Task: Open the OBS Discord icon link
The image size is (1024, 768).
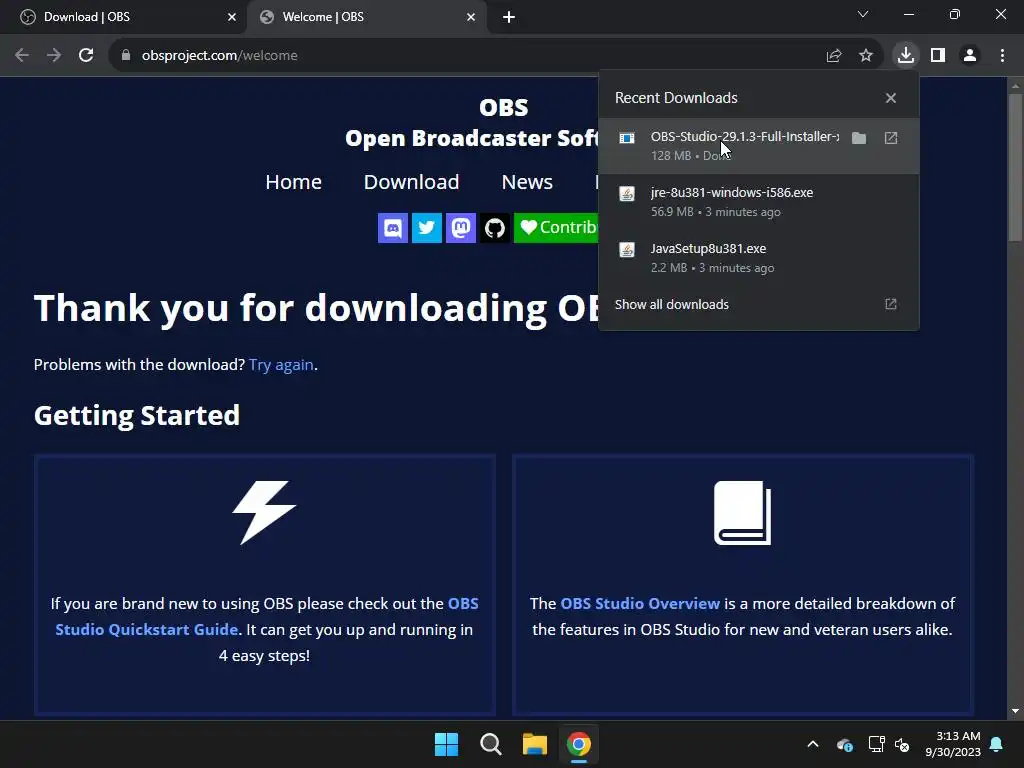Action: click(x=392, y=228)
